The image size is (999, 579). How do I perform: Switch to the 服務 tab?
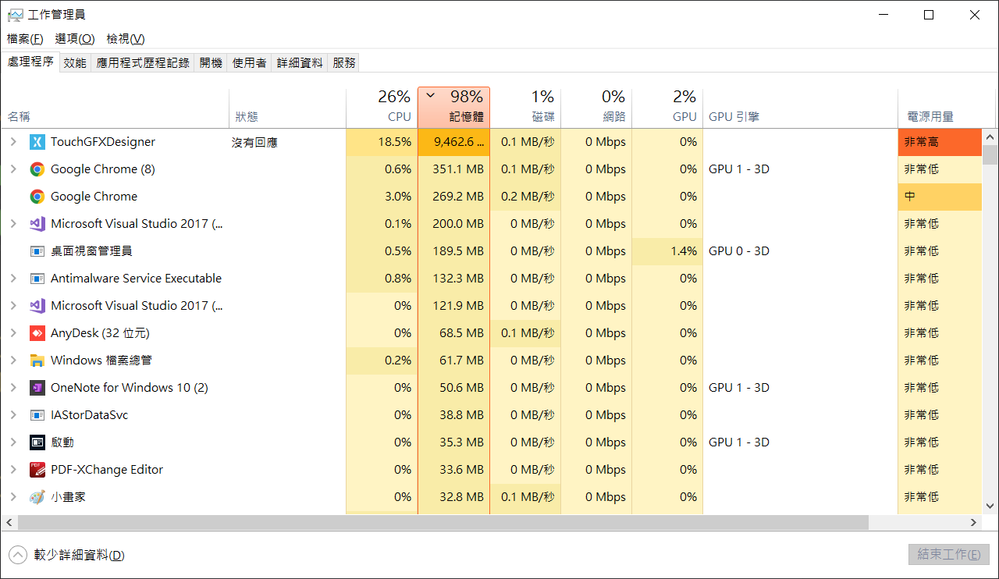coord(344,63)
